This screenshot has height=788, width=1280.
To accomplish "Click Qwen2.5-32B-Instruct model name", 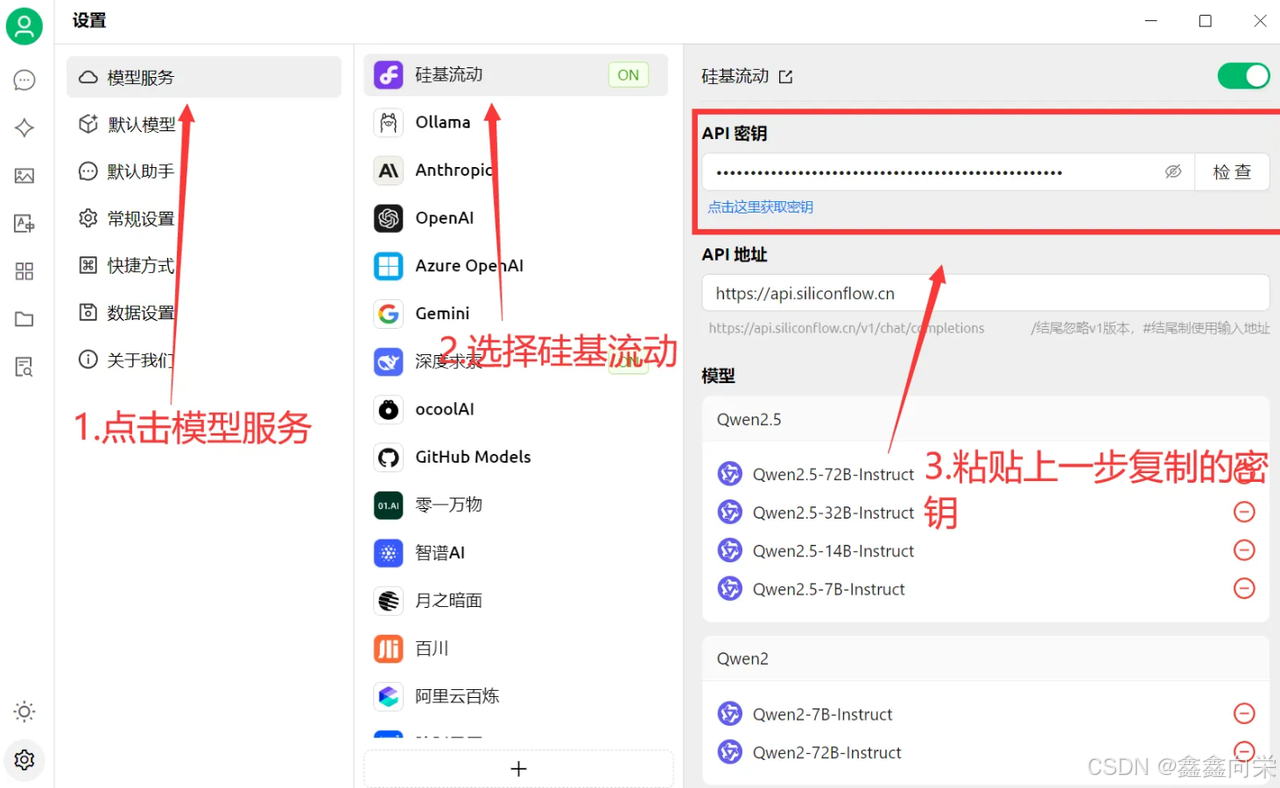I will [x=833, y=512].
